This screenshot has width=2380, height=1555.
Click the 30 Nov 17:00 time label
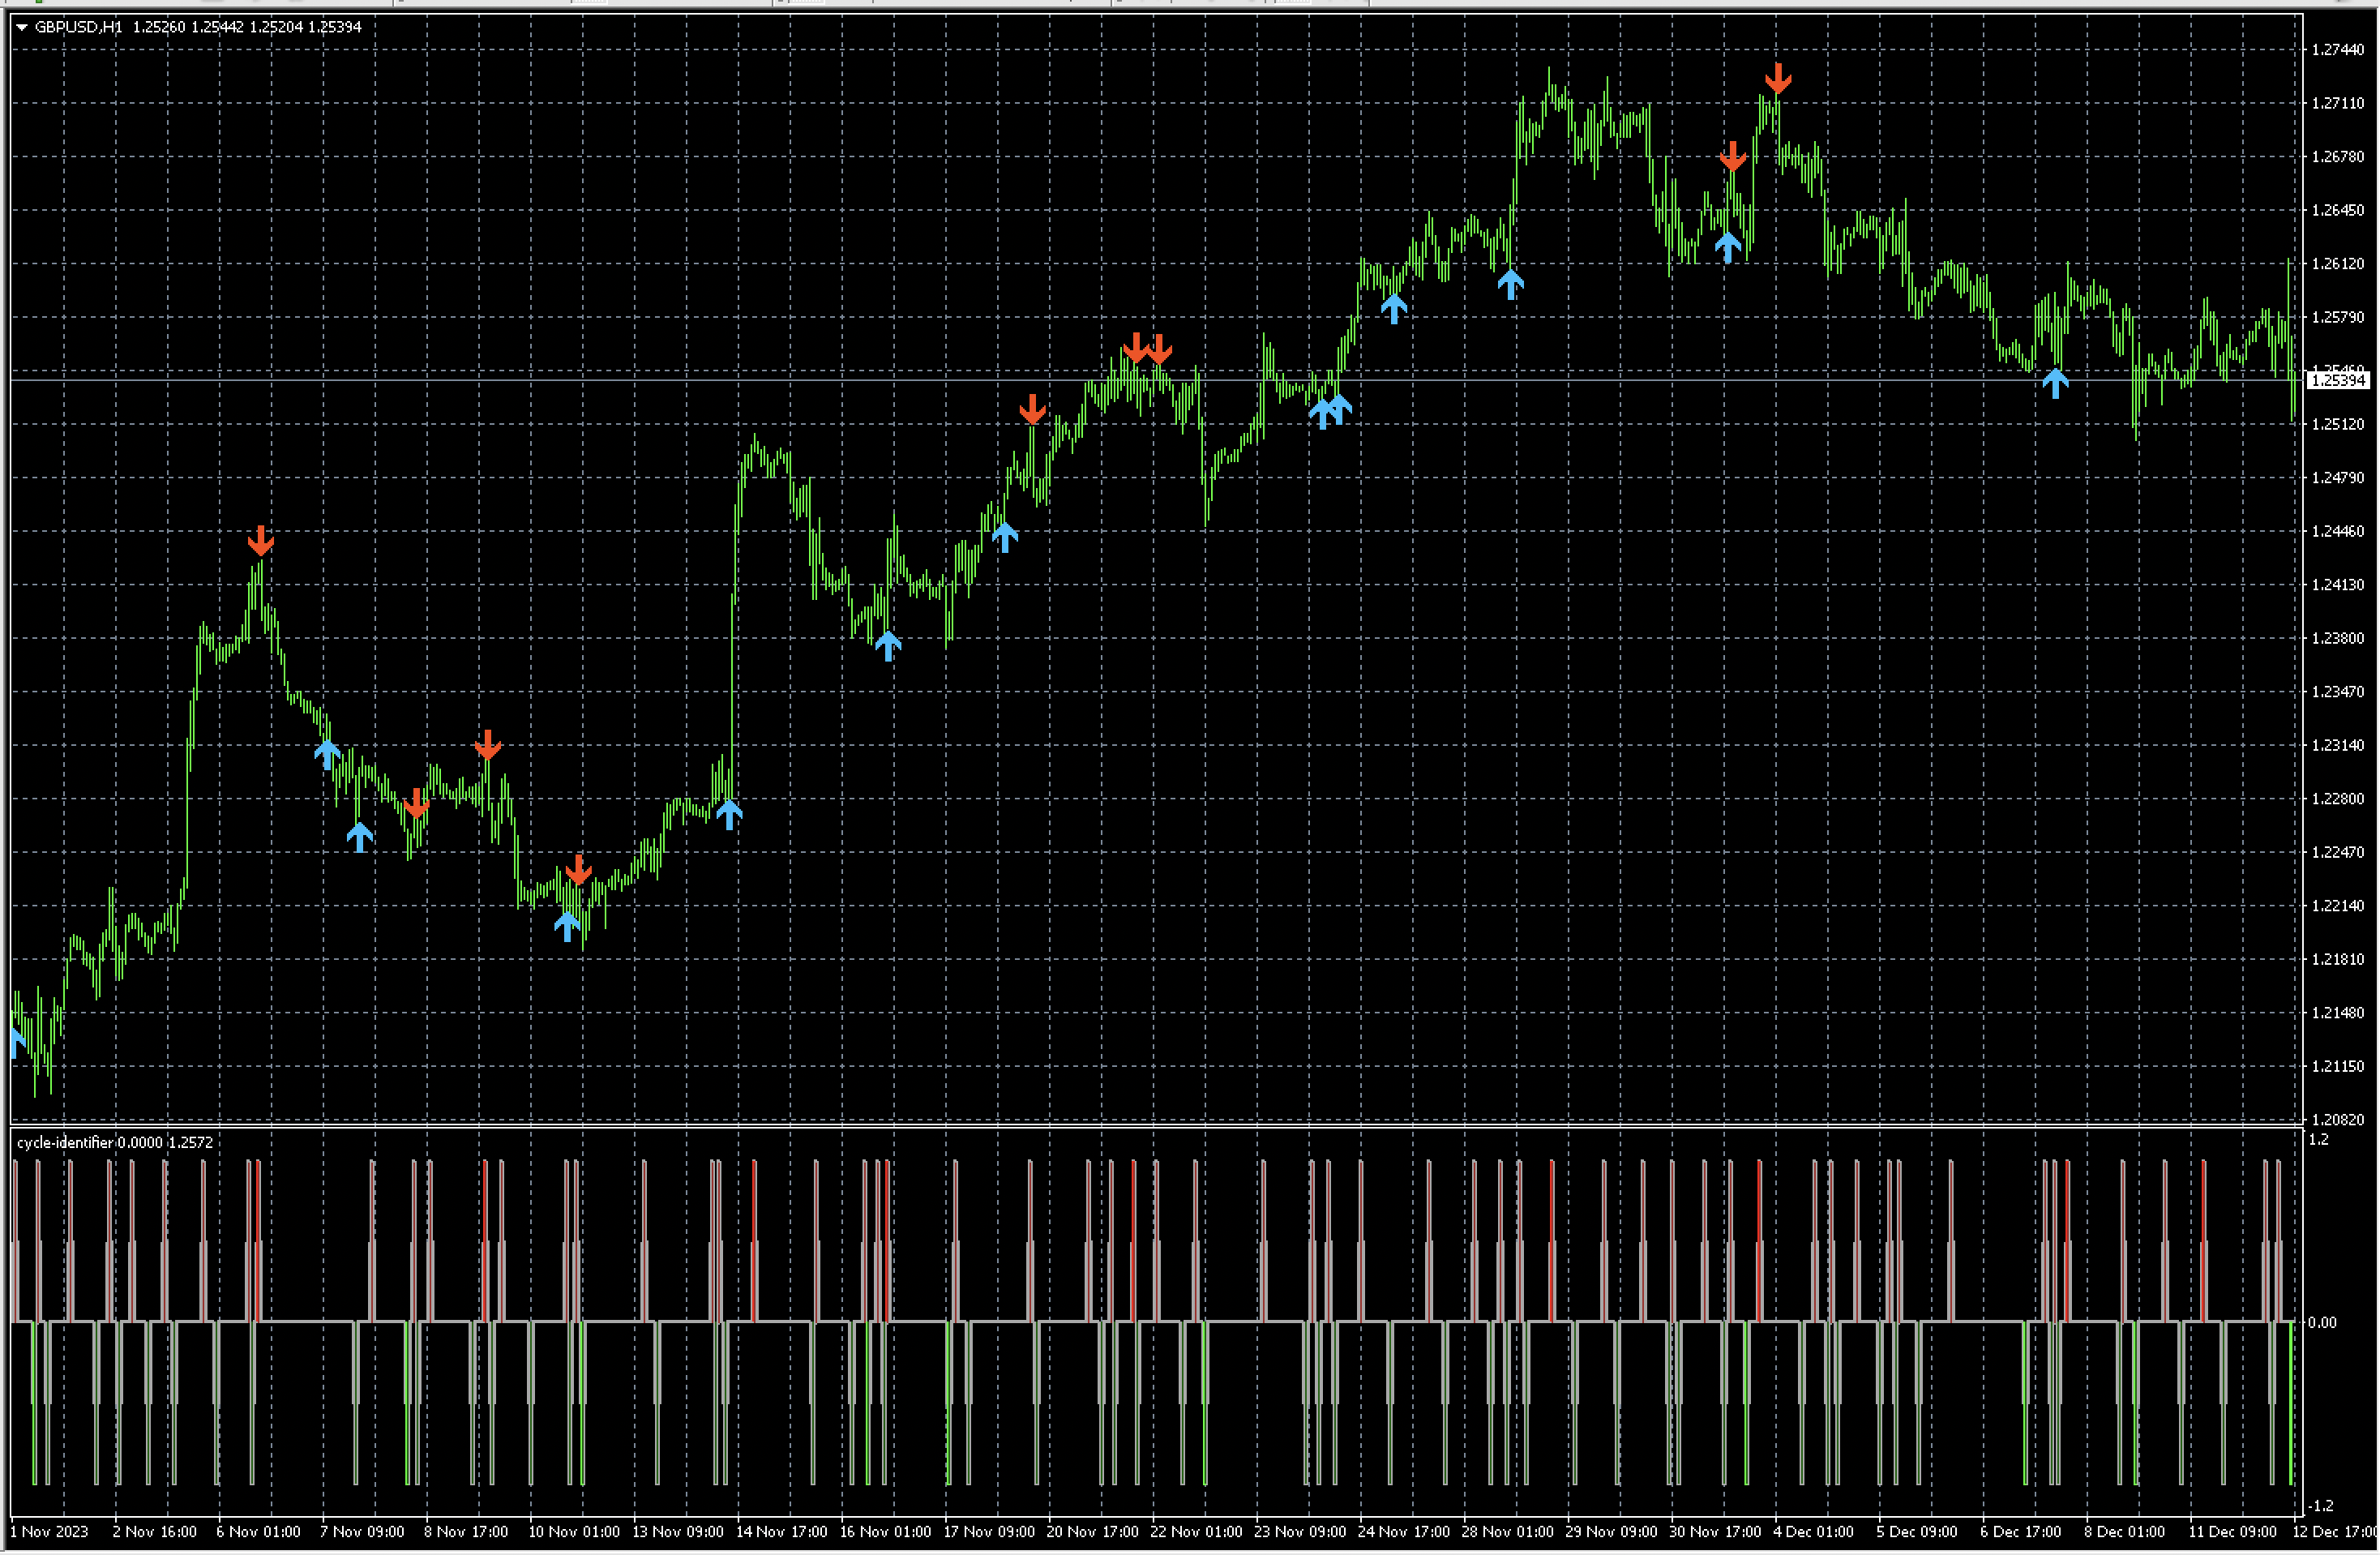pos(1717,1532)
